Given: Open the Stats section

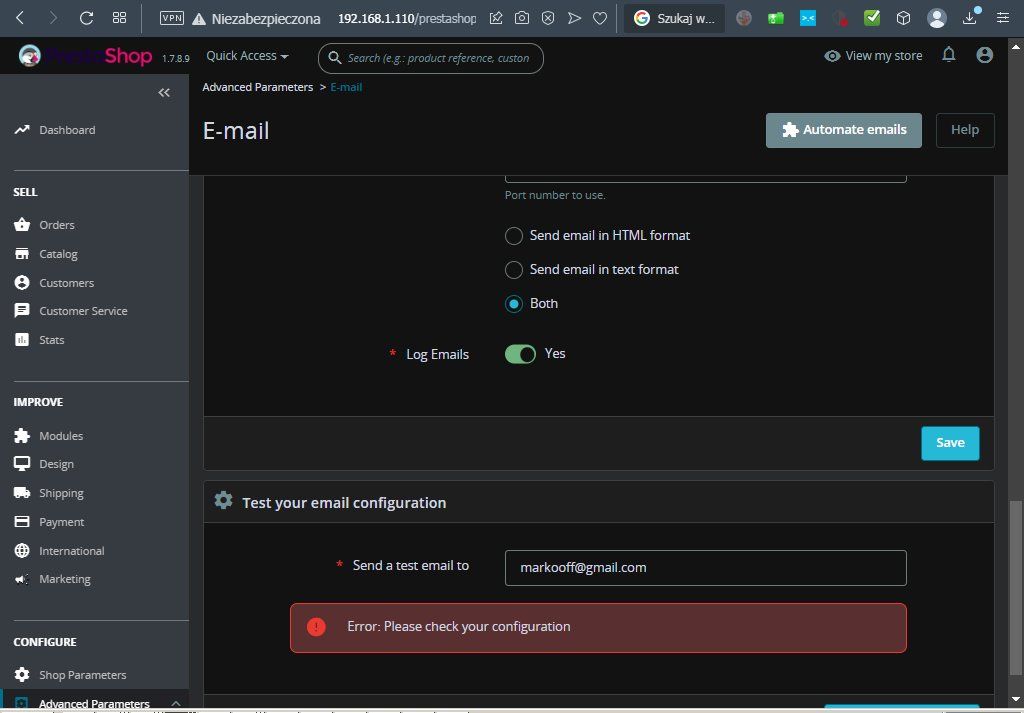Looking at the screenshot, I should click(51, 339).
